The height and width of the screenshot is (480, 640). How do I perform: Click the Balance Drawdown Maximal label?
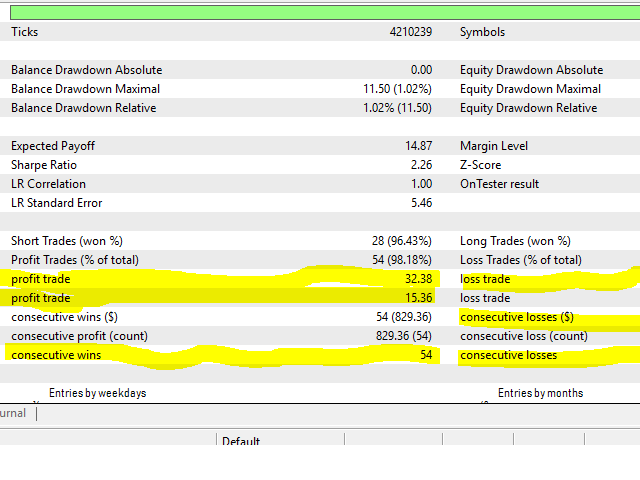85,89
